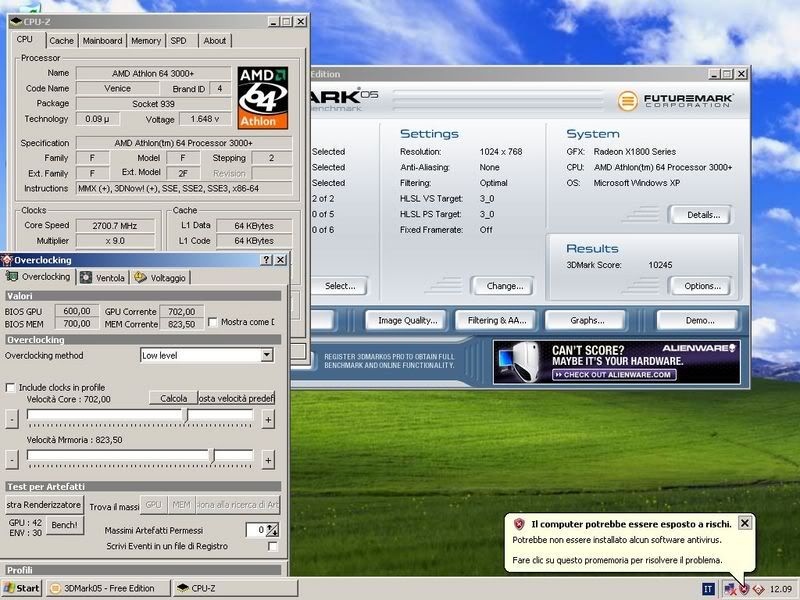The width and height of the screenshot is (800, 600).
Task: Click the Overclocking window title icon
Action: point(7,260)
